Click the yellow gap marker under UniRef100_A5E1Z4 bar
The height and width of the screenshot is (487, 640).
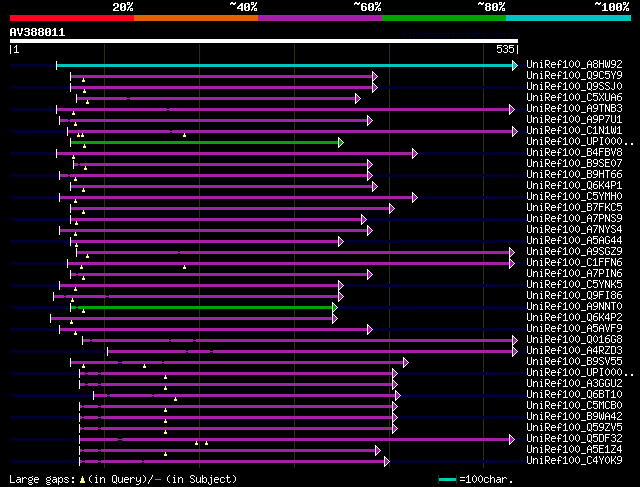[x=165, y=454]
